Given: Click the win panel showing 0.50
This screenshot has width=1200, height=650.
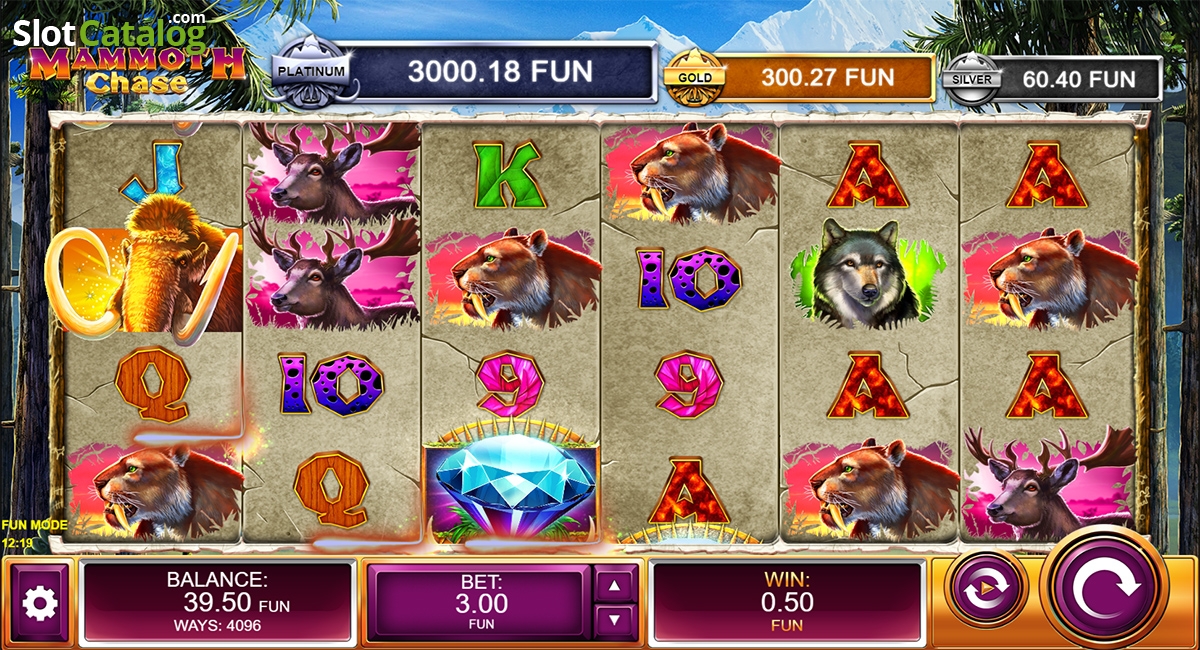Looking at the screenshot, I should (787, 601).
